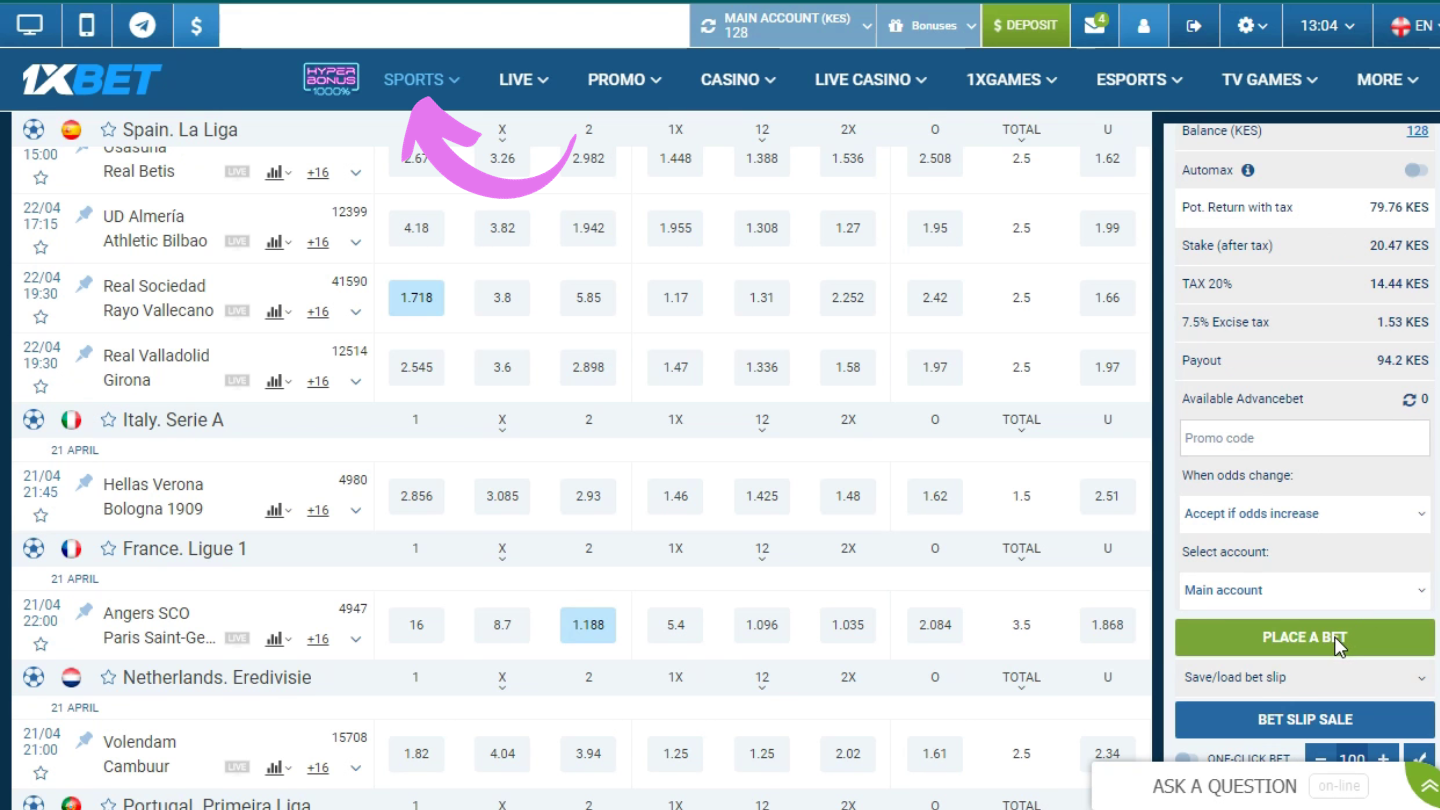
Task: Click the log out arrow icon
Action: pyautogui.click(x=1193, y=25)
